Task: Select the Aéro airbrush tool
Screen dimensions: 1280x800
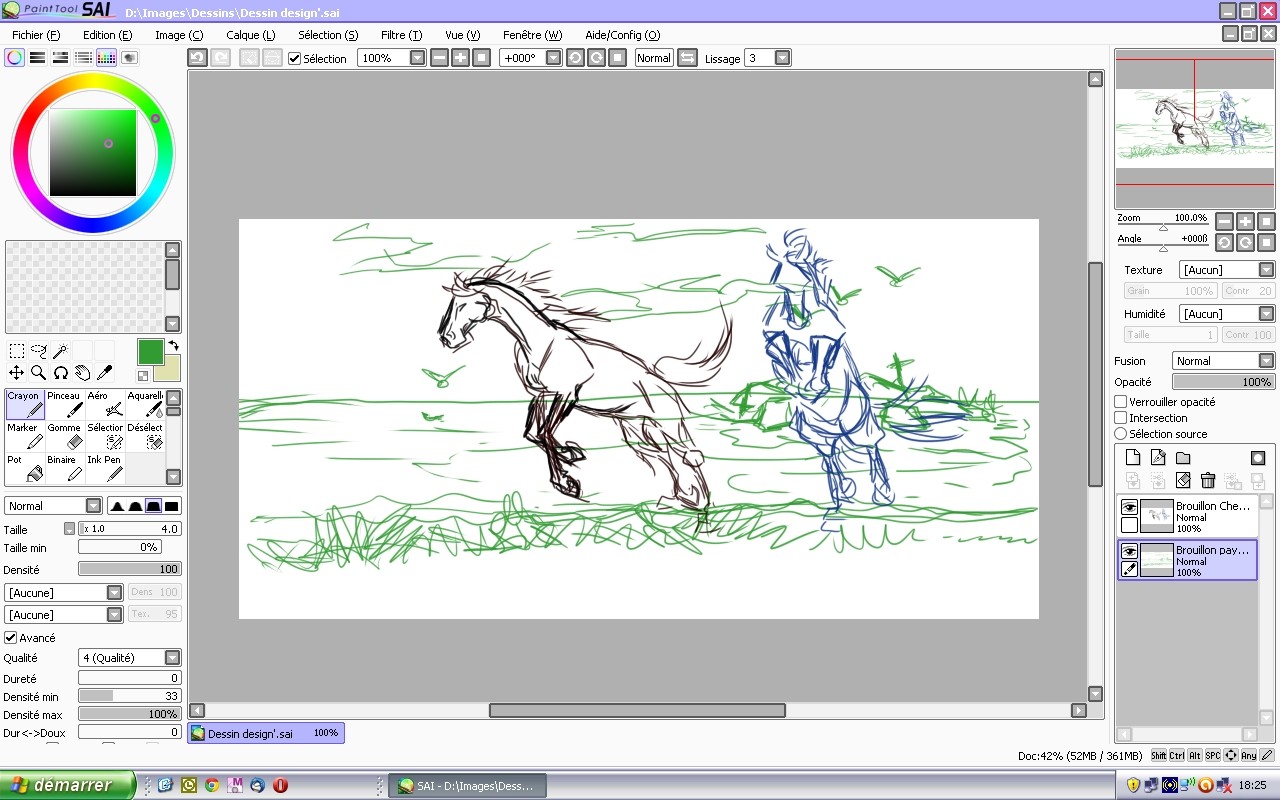Action: coord(105,404)
